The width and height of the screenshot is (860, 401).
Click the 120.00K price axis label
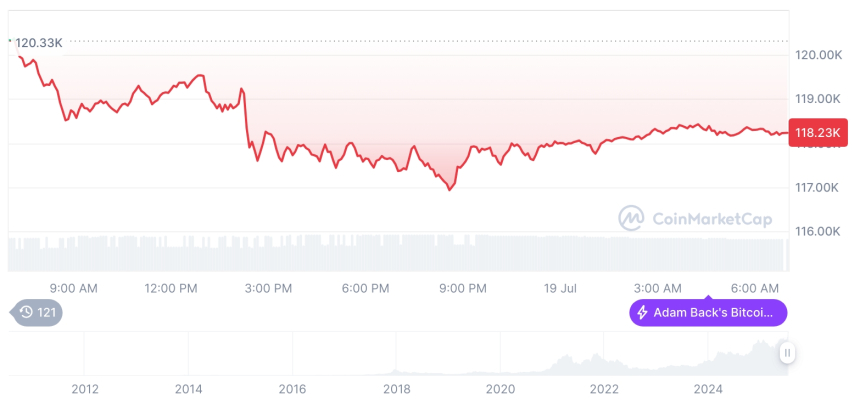point(817,55)
